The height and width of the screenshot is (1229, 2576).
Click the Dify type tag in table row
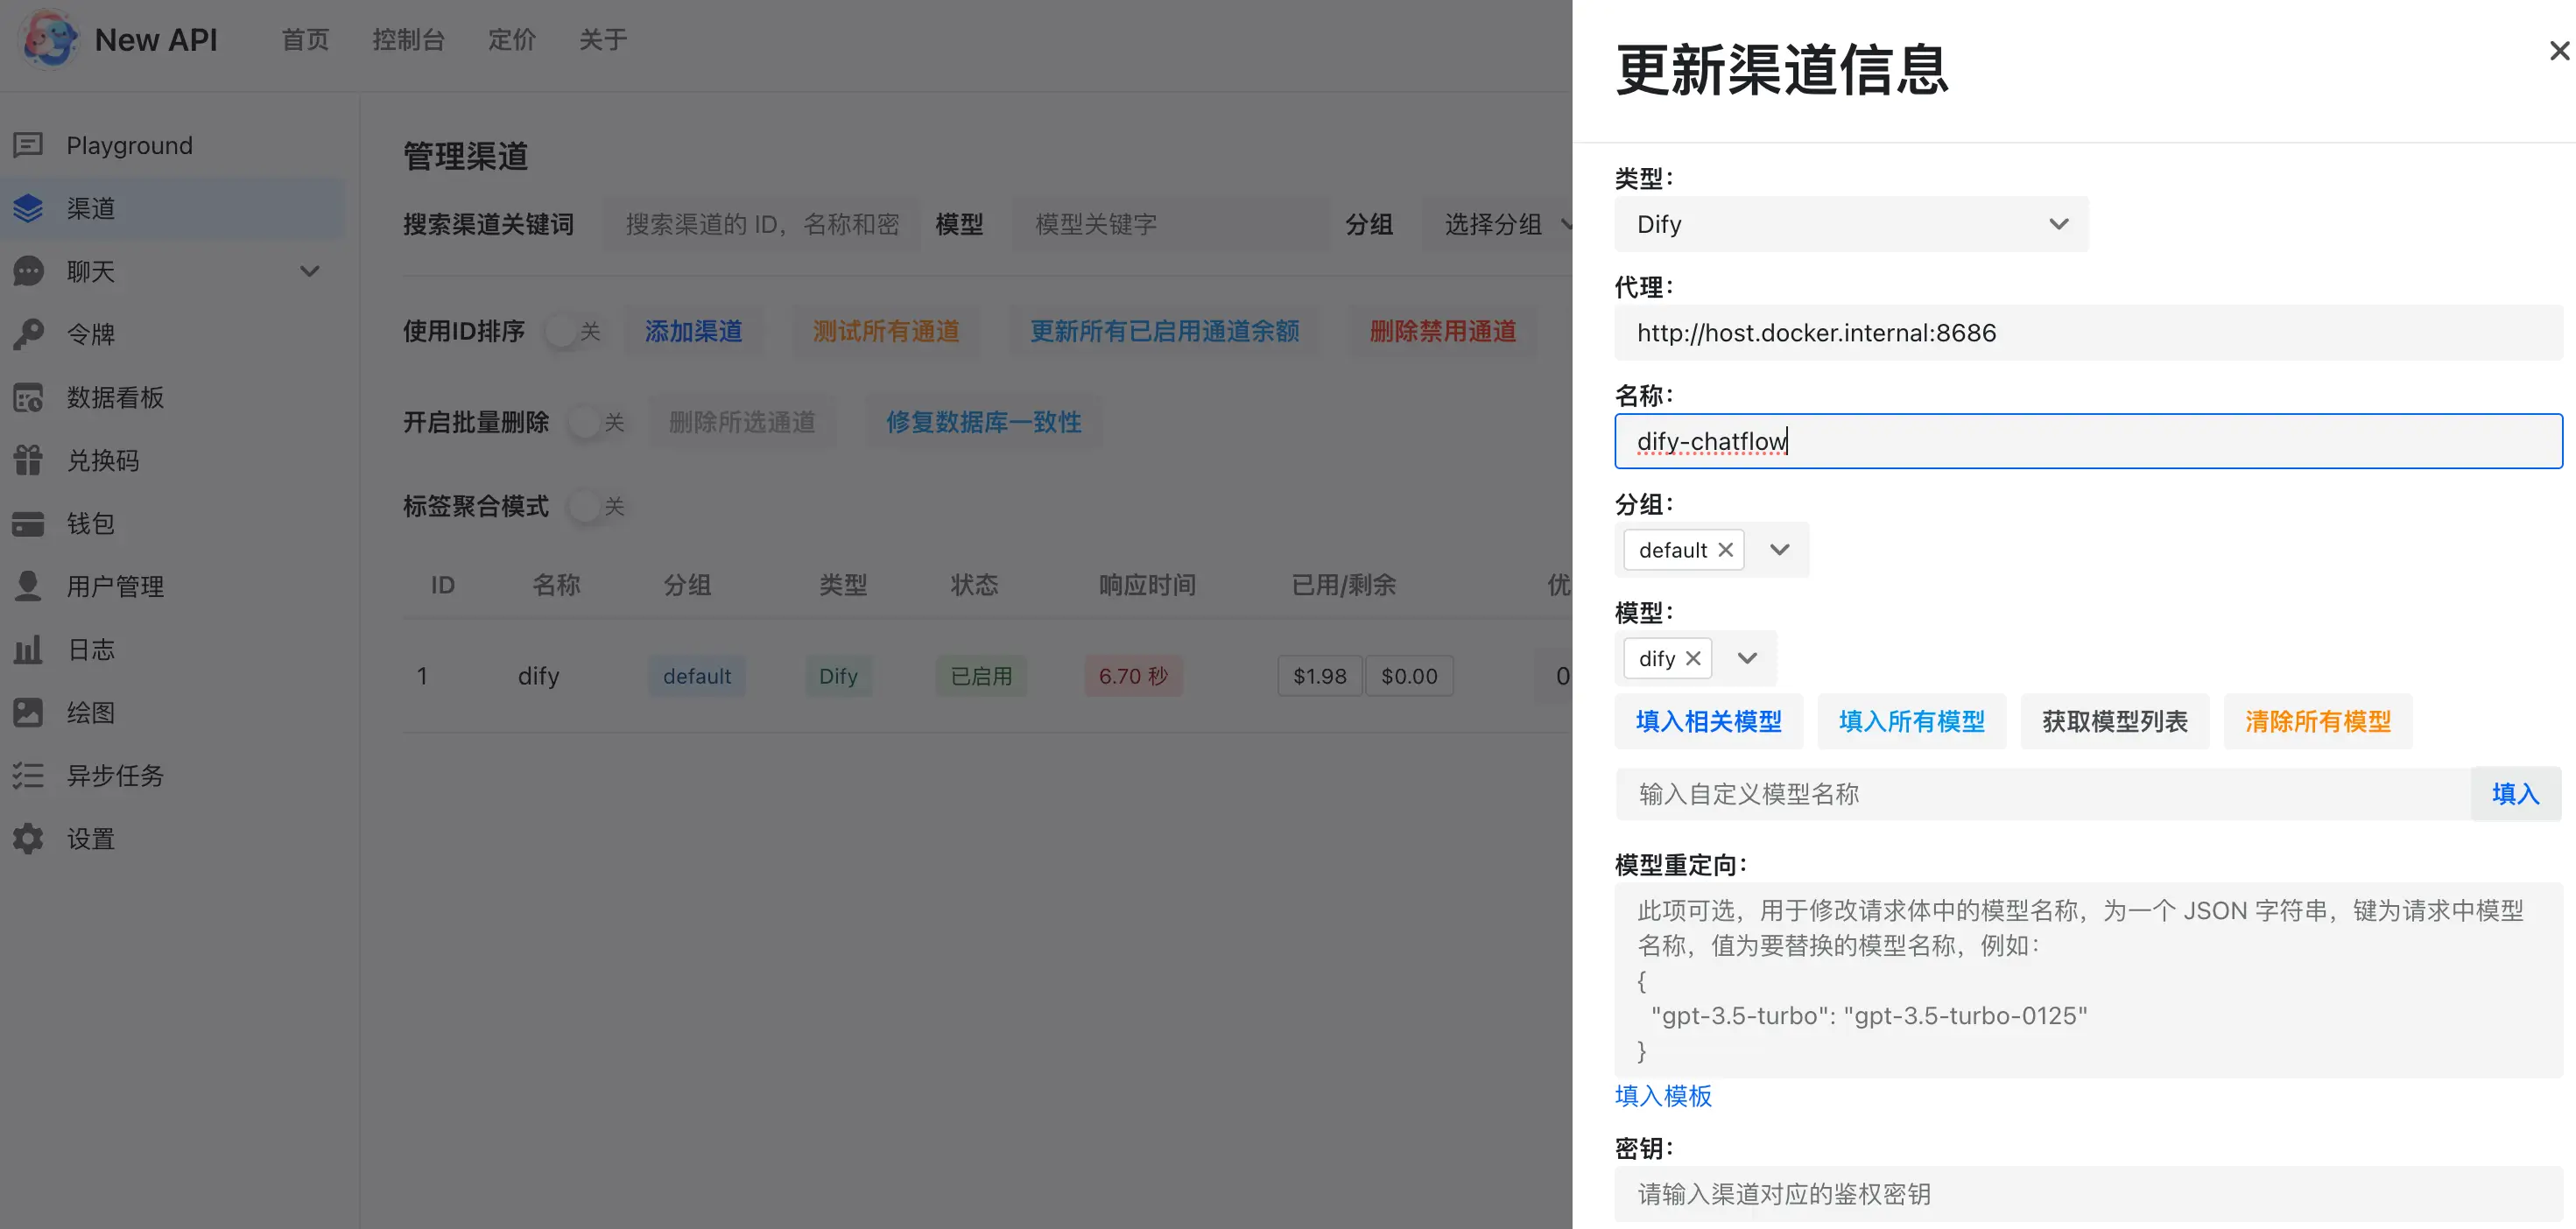click(838, 676)
